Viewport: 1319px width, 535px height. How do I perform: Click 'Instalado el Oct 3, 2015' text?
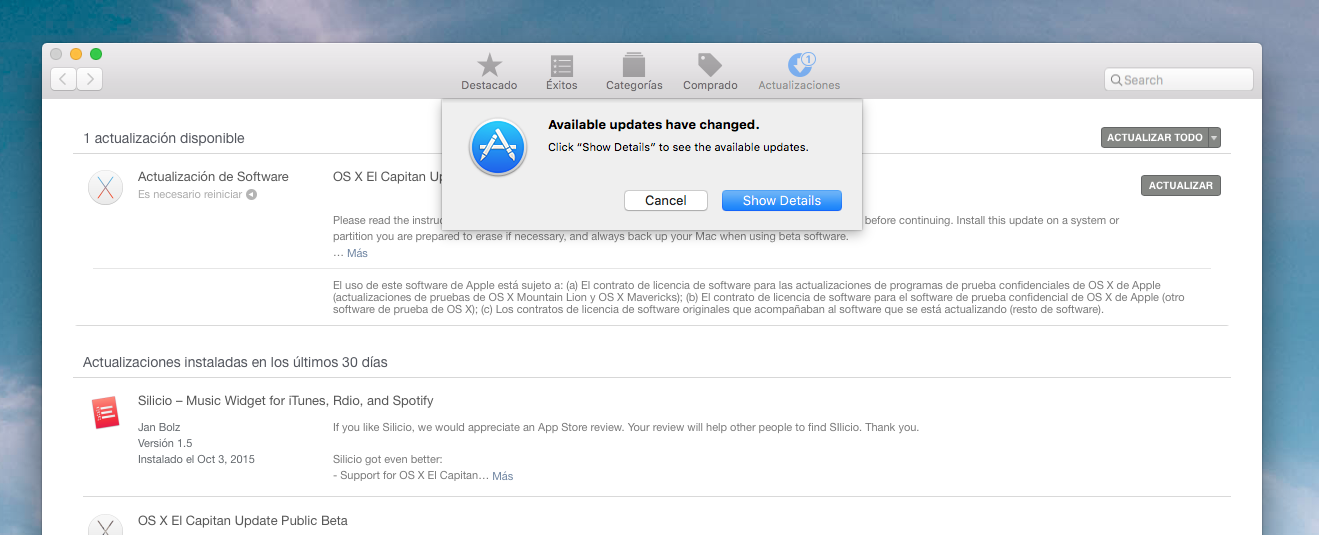[196, 459]
